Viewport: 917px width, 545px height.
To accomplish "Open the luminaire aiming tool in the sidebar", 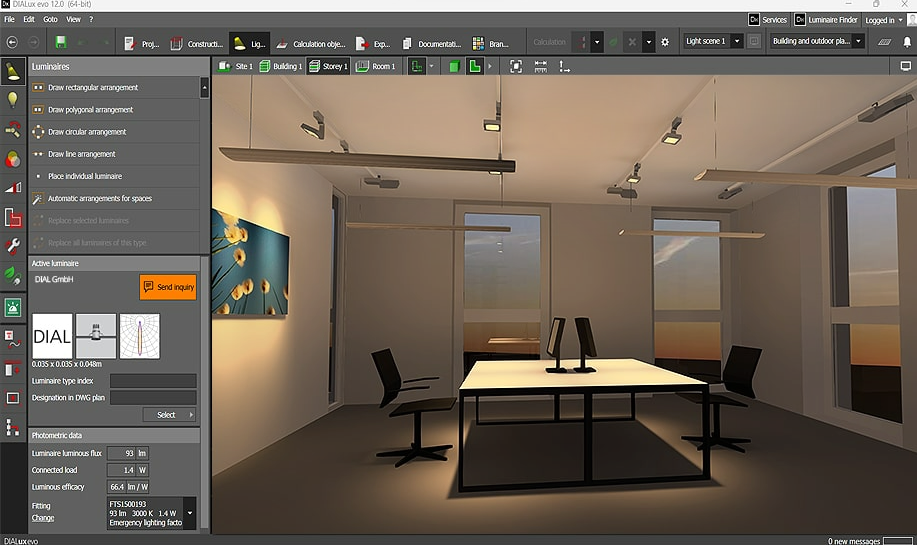I will click(x=13, y=129).
